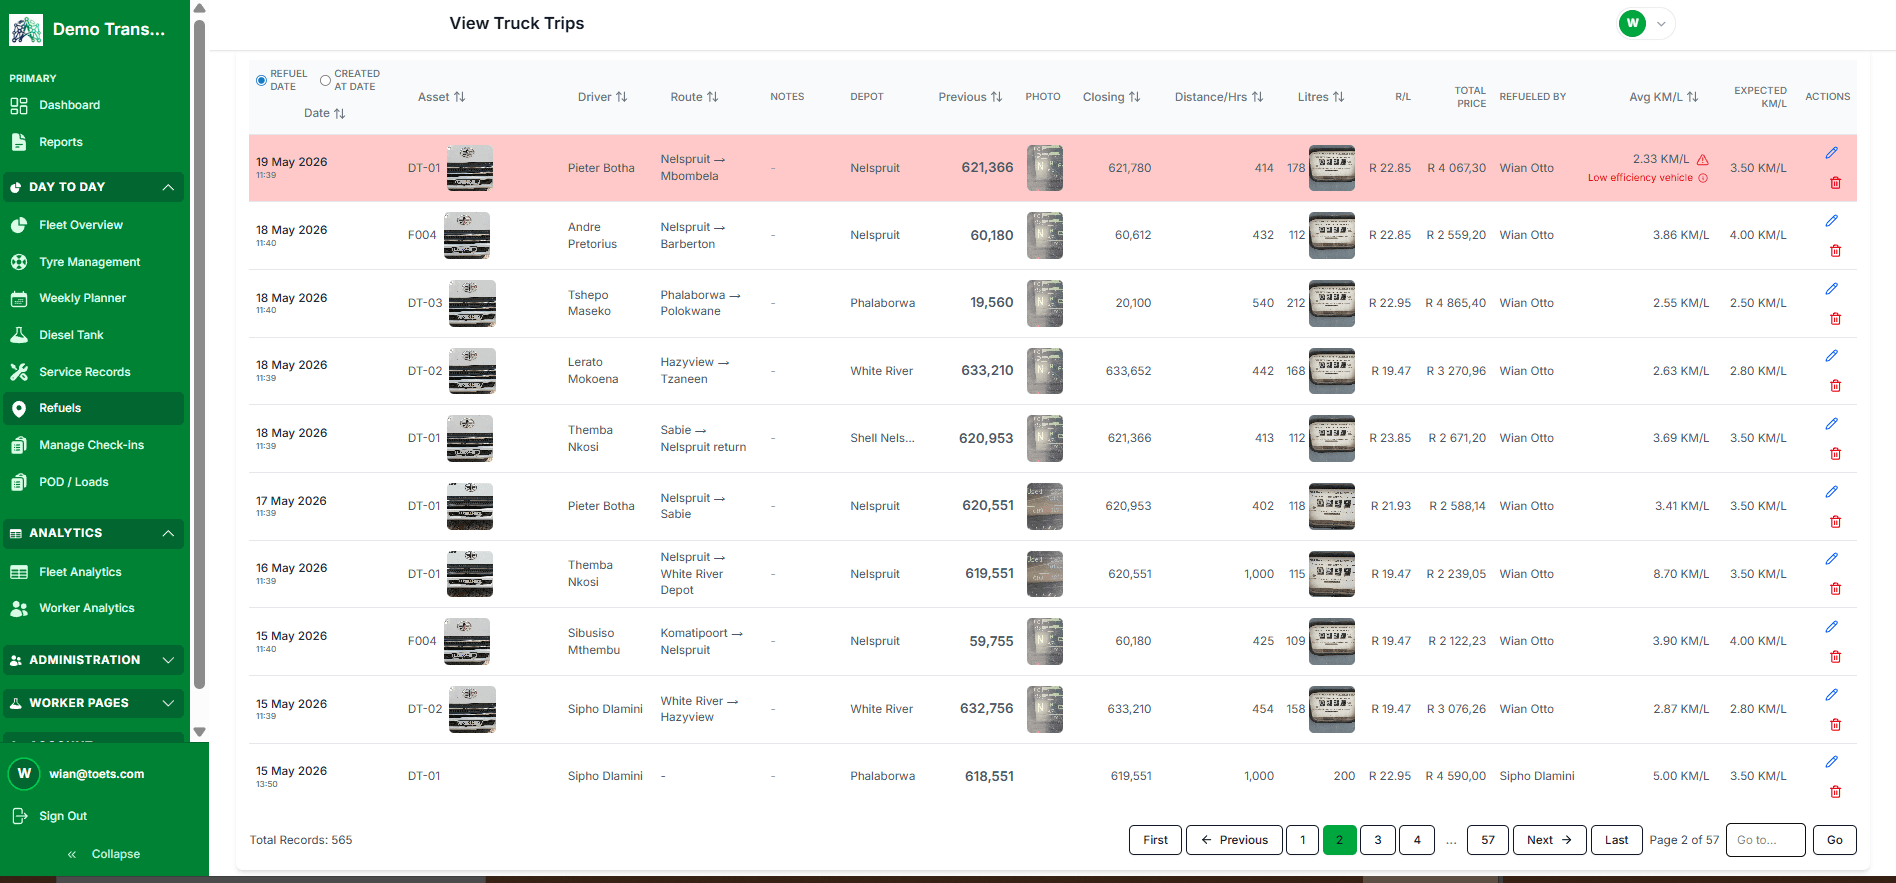The height and width of the screenshot is (883, 1896).
Task: Edit the 19 May 2026 DT-01 refuel record
Action: click(x=1831, y=153)
